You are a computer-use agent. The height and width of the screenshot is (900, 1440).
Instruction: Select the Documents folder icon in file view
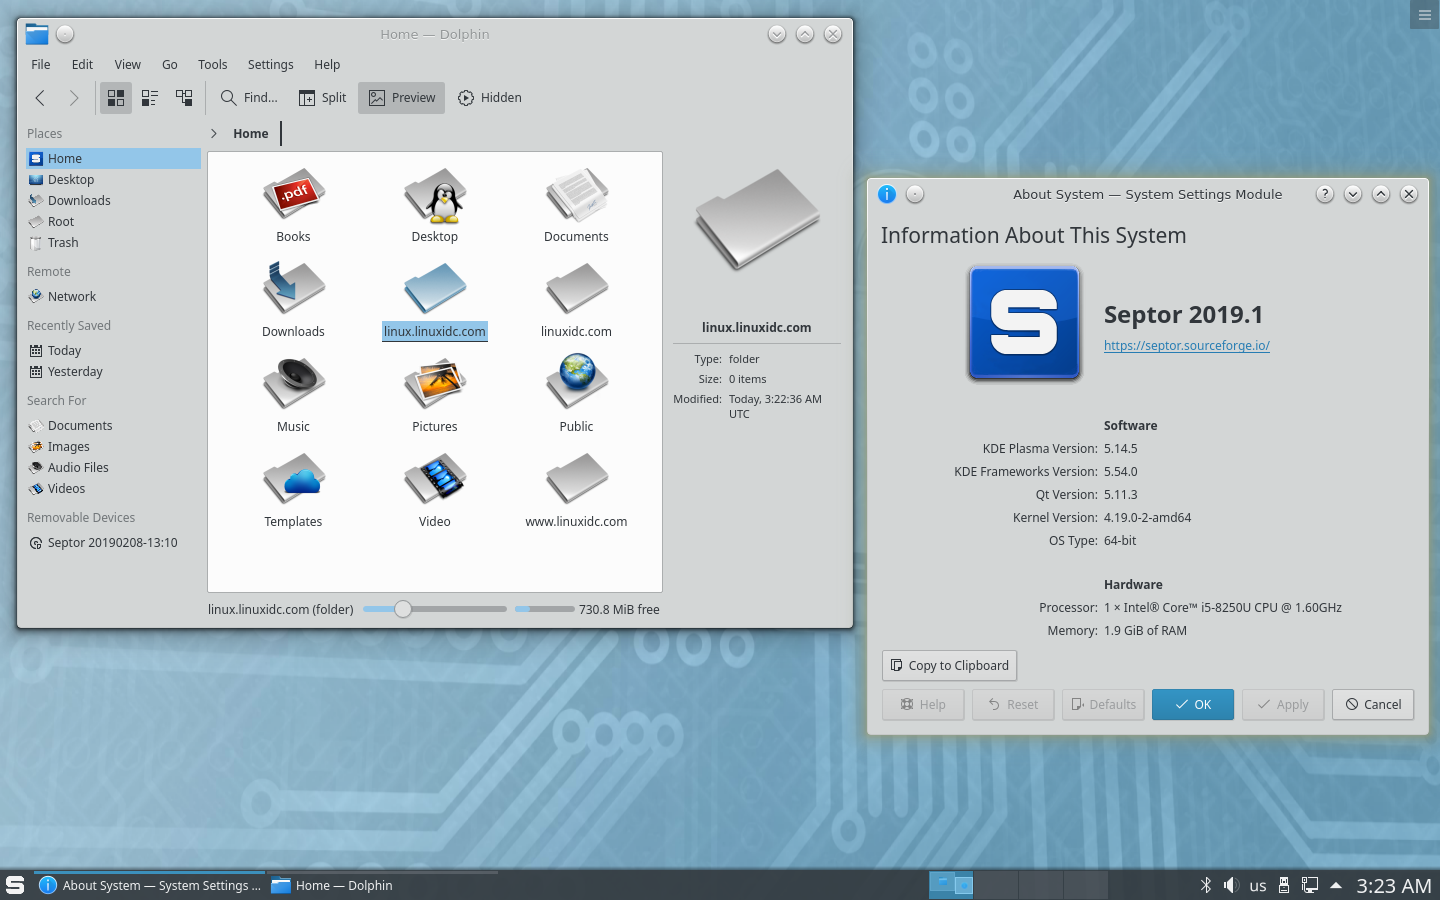(x=577, y=195)
